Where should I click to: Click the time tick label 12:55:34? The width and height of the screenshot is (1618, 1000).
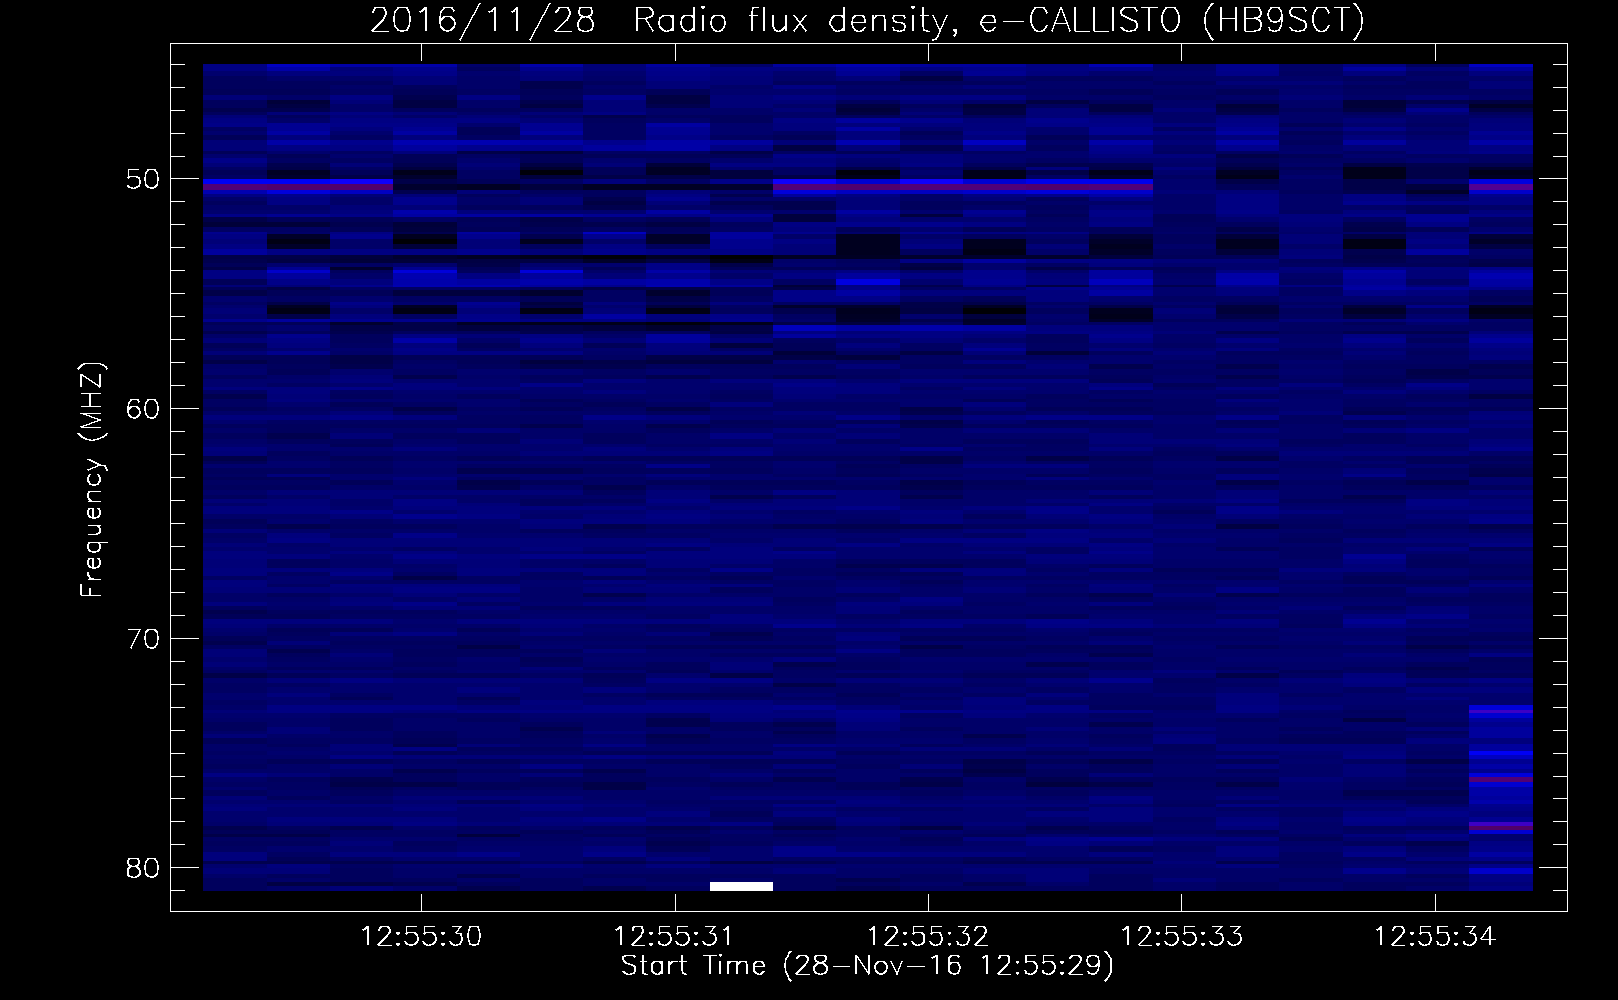(1435, 937)
